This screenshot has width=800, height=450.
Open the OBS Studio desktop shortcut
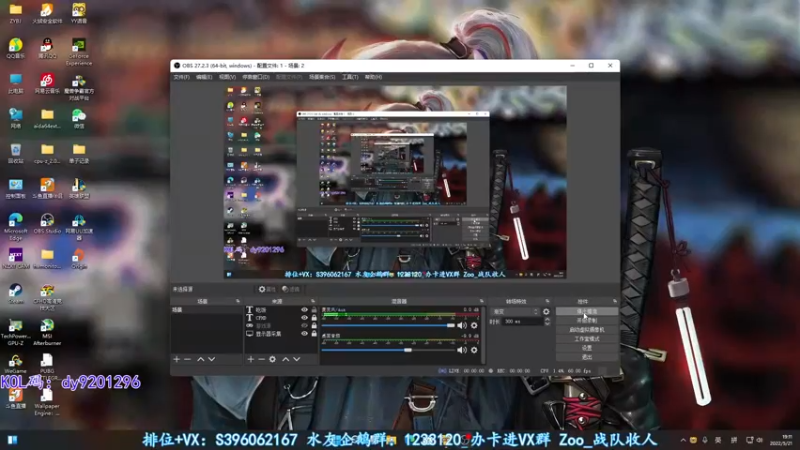pyautogui.click(x=47, y=223)
